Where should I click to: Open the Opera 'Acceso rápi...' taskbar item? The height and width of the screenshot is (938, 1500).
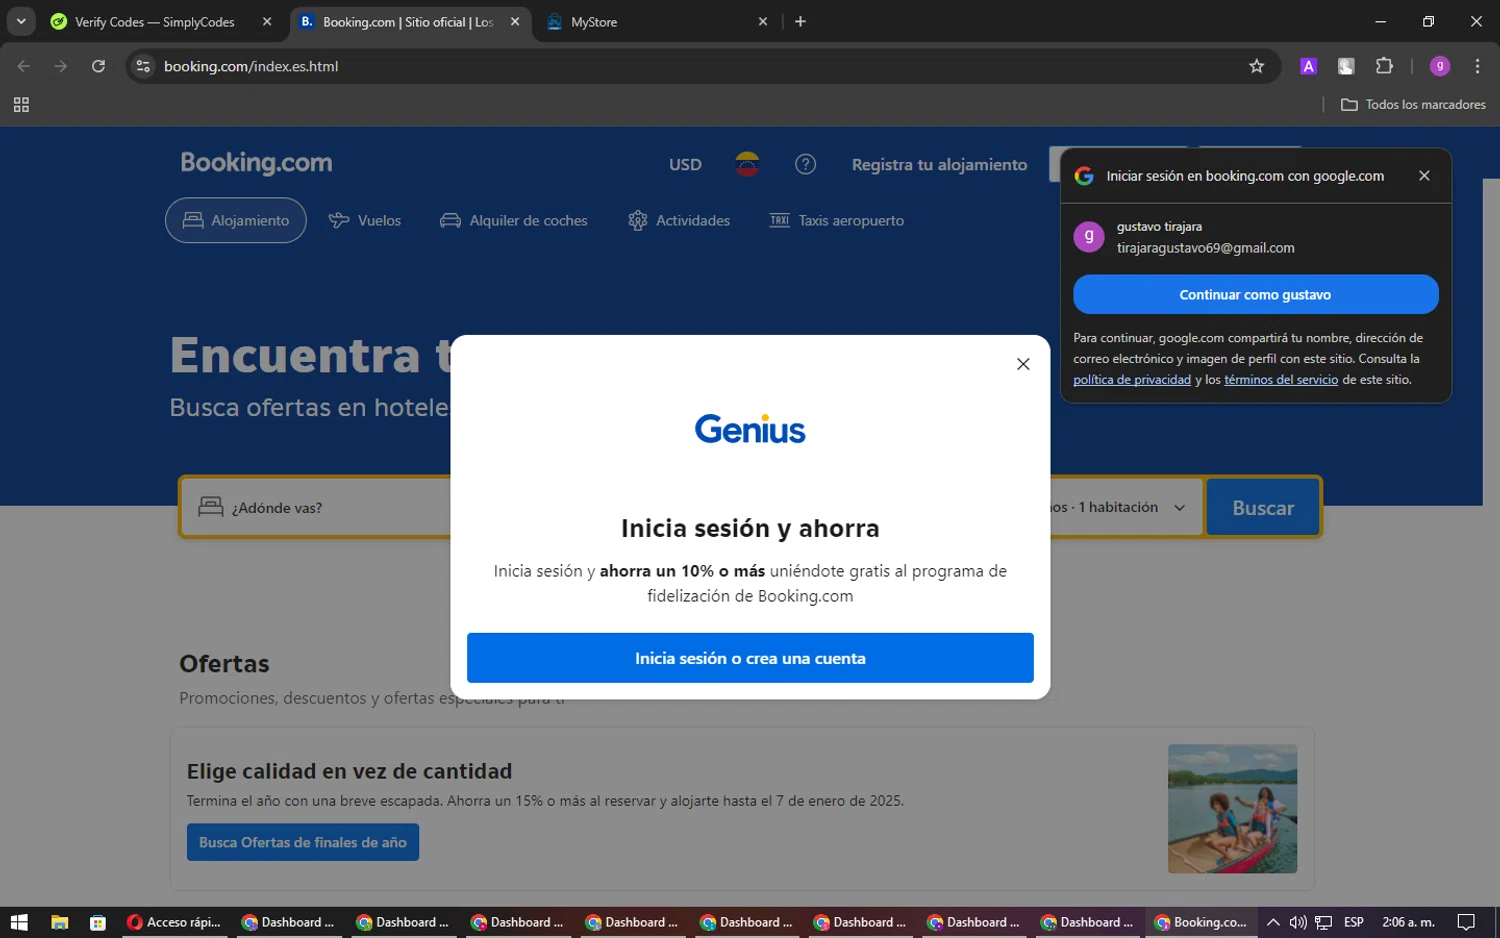click(174, 922)
